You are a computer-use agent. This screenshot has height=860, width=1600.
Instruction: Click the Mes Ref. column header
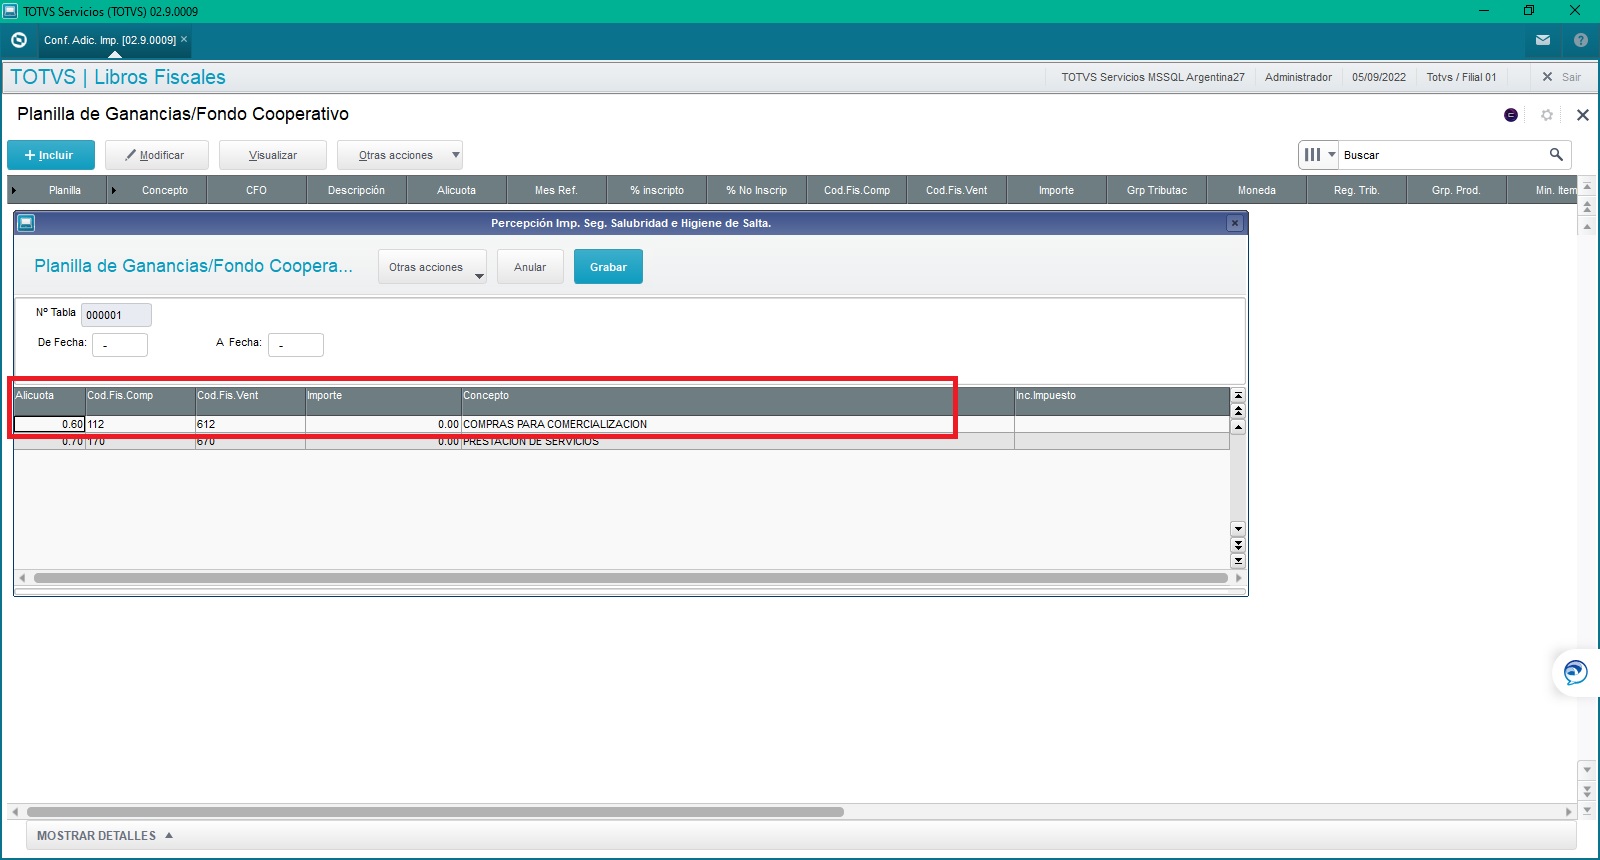click(556, 190)
